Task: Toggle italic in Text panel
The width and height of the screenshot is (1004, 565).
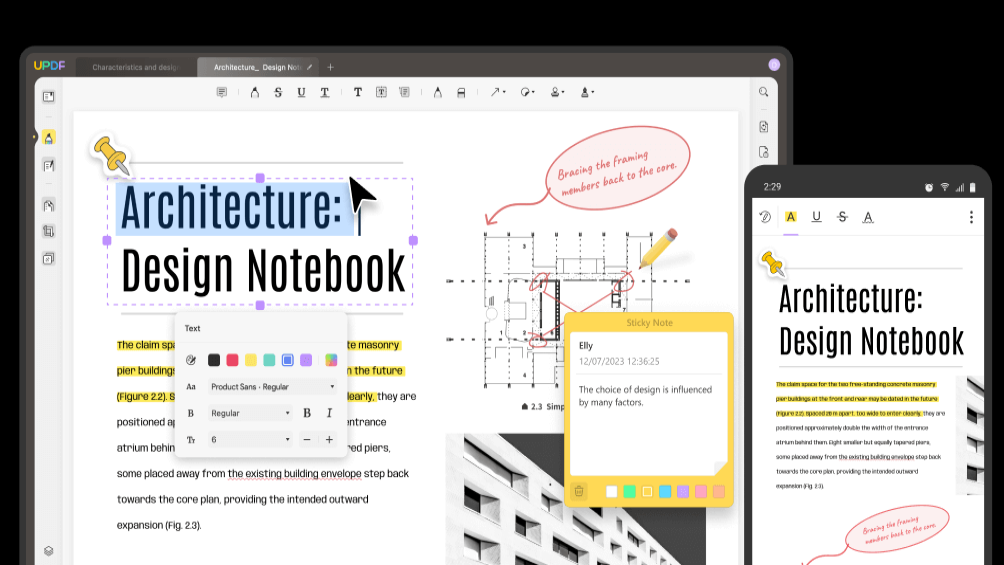Action: coord(329,413)
